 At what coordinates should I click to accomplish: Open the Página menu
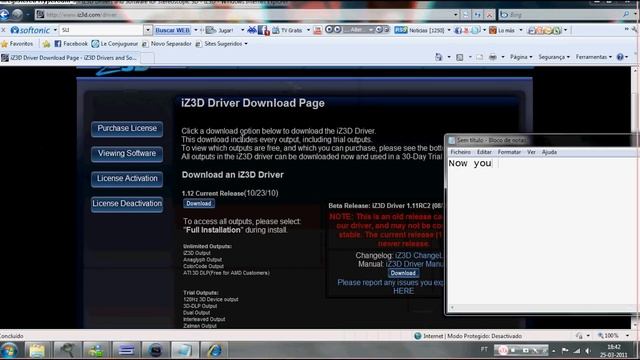click(x=521, y=57)
